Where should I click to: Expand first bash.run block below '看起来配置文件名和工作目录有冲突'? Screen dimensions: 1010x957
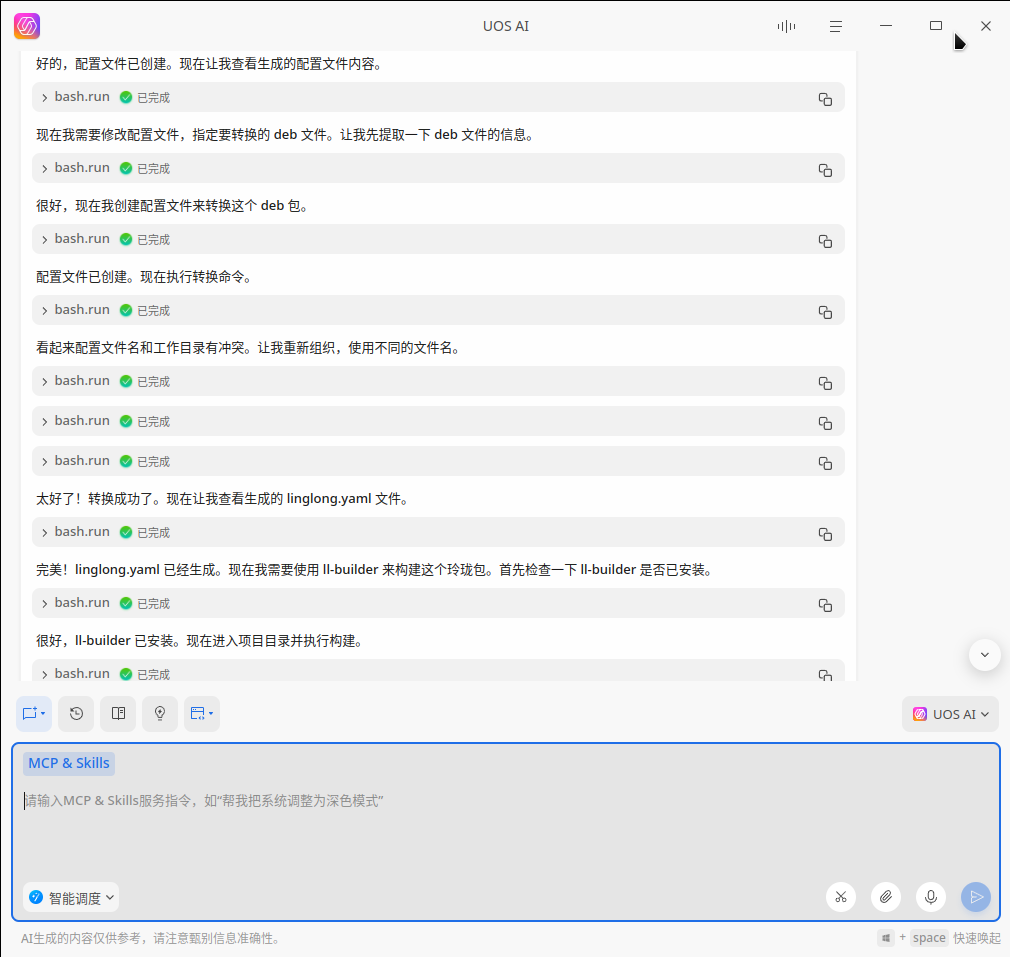click(44, 381)
